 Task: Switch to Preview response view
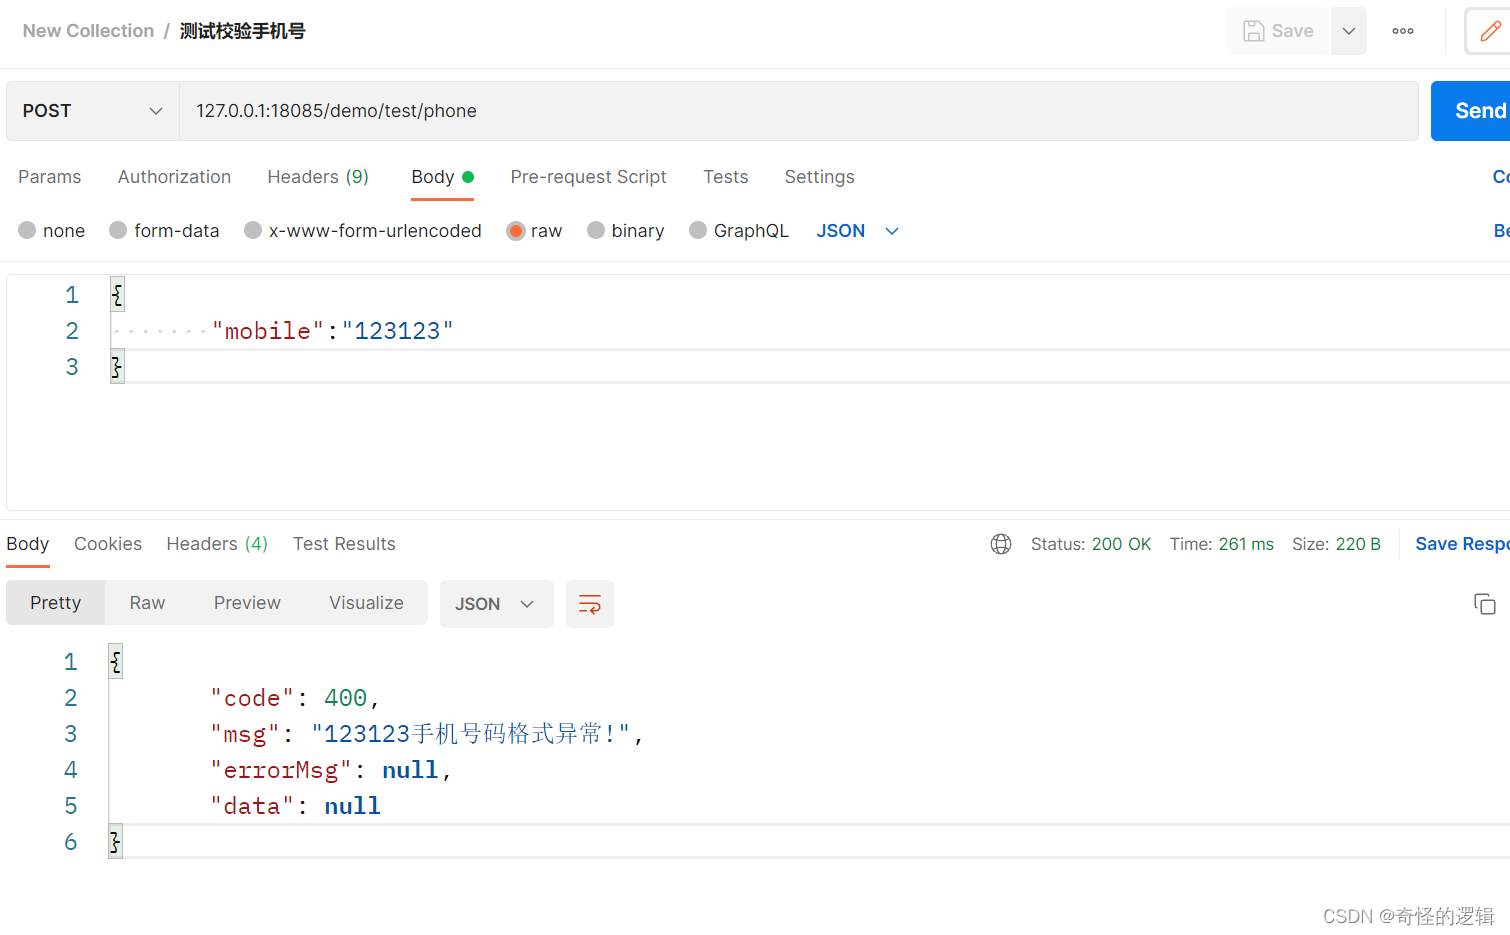pyautogui.click(x=247, y=603)
